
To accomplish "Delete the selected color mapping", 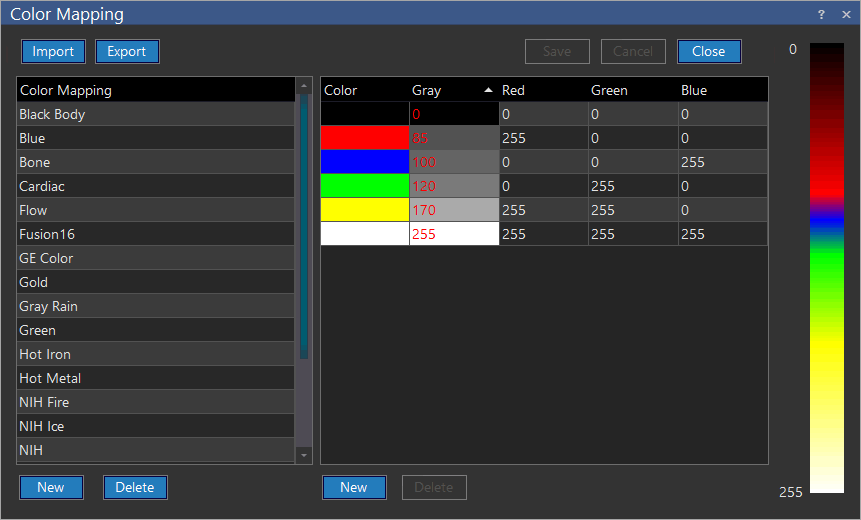I will pyautogui.click(x=135, y=487).
